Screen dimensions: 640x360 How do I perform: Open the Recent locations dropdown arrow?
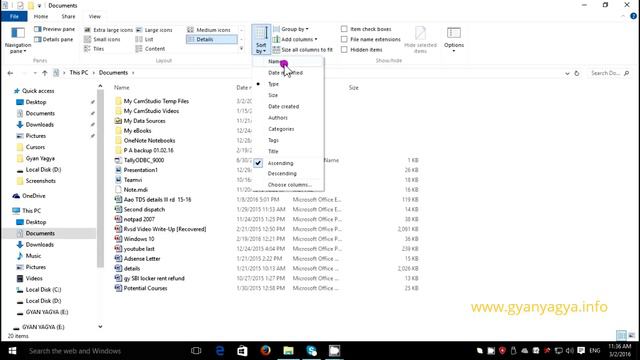click(x=35, y=73)
